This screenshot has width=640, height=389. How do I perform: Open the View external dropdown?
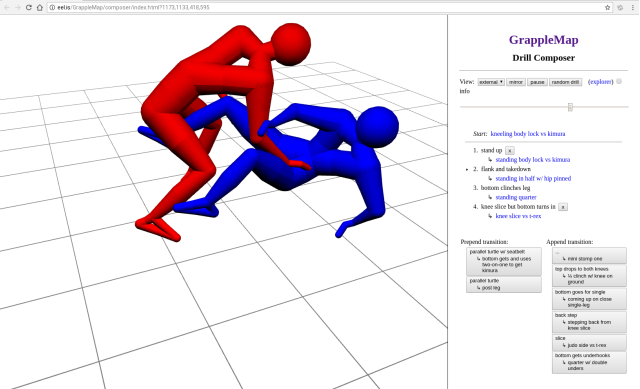pyautogui.click(x=491, y=82)
